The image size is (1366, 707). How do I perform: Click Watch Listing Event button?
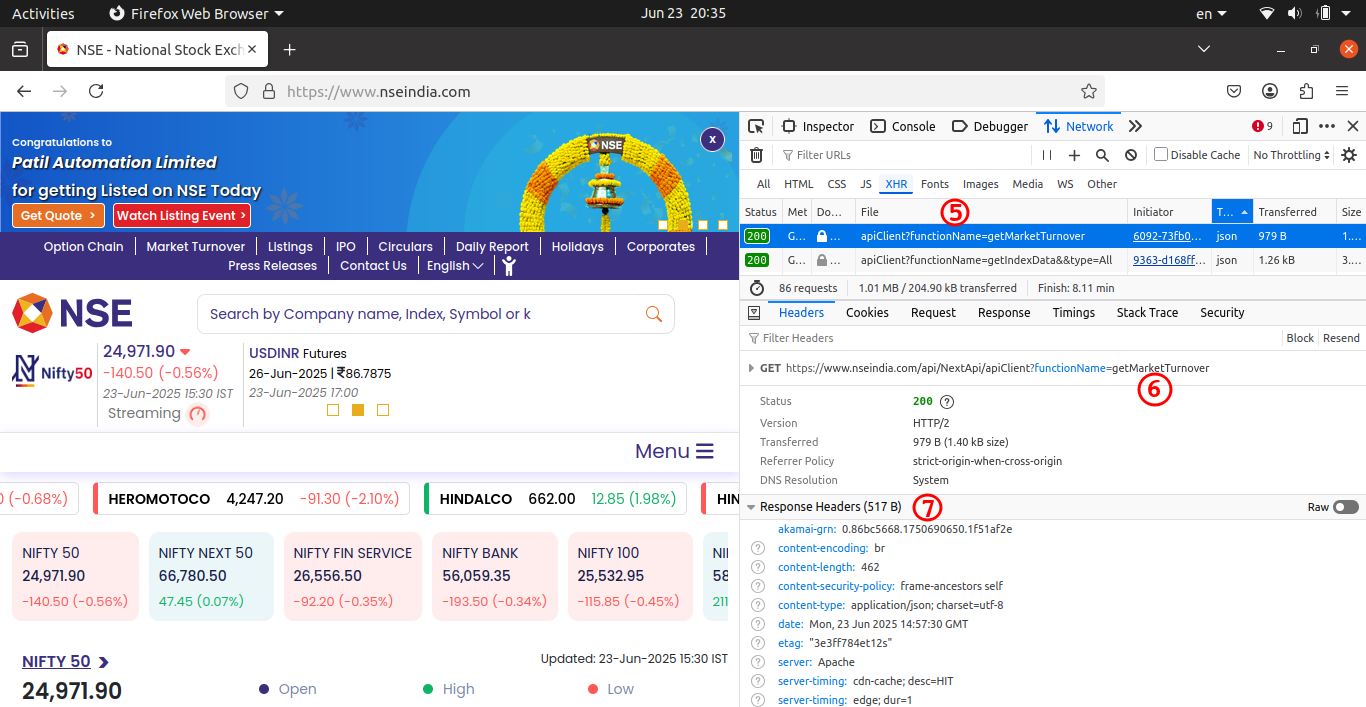181,216
